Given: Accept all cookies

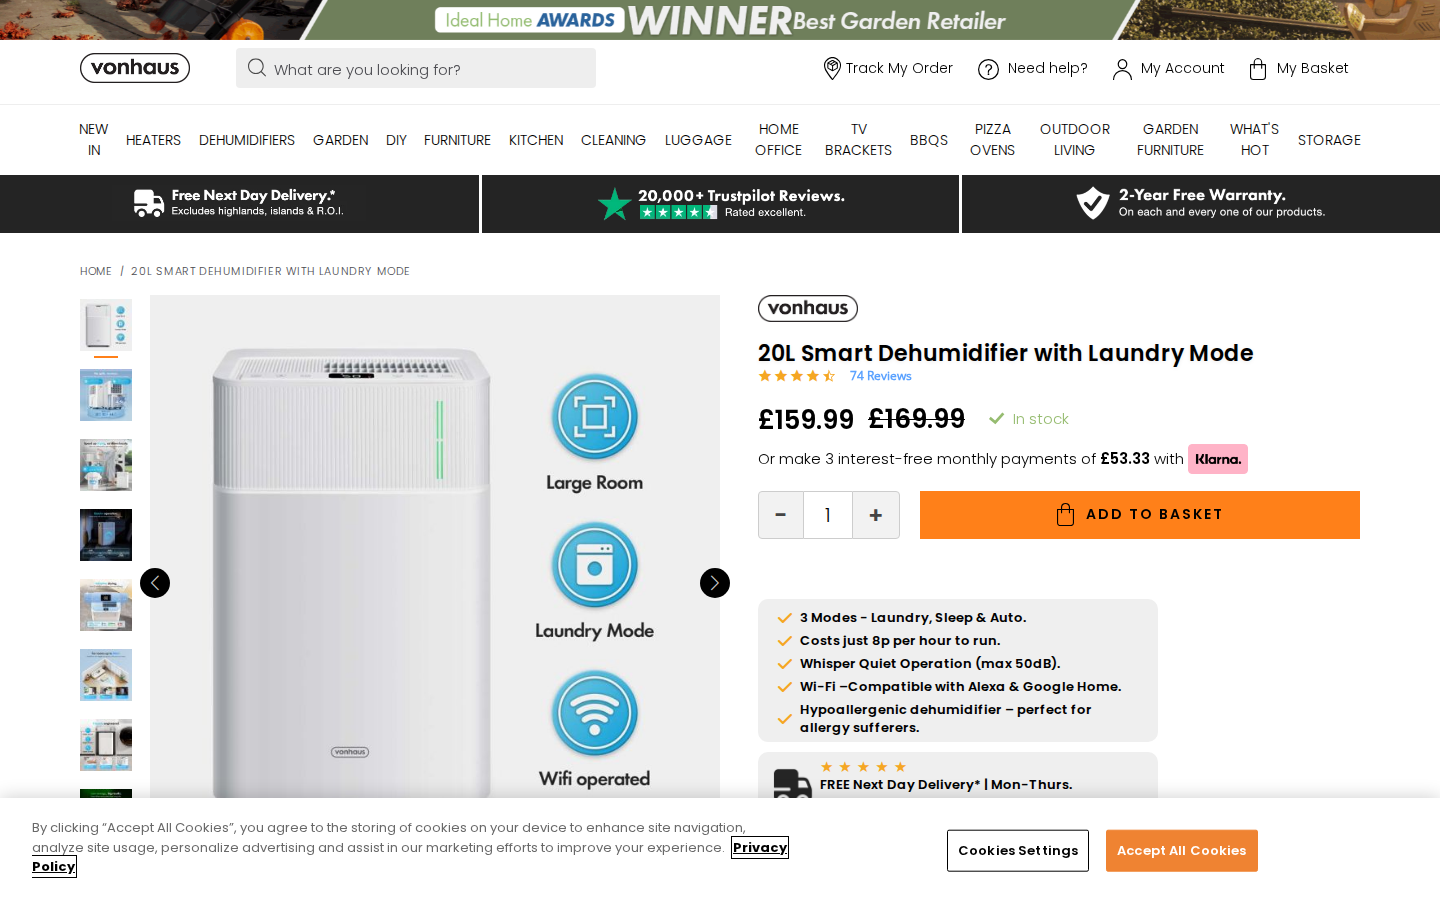Looking at the screenshot, I should coord(1181,851).
